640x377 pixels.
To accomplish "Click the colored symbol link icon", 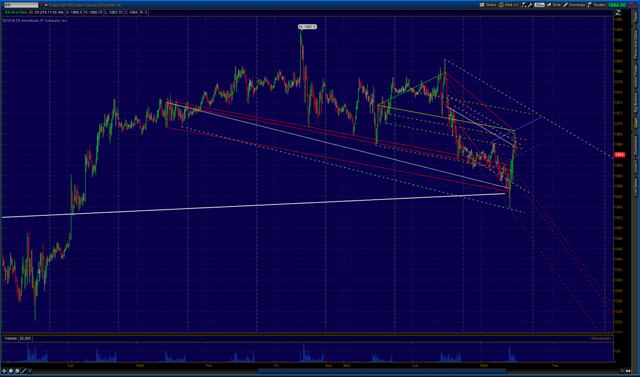I will pos(46,5).
